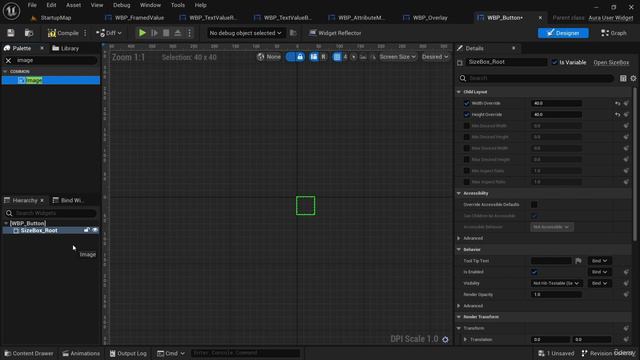Image resolution: width=640 pixels, height=360 pixels.
Task: Enable the Min Desired Width checkbox
Action: point(467,126)
